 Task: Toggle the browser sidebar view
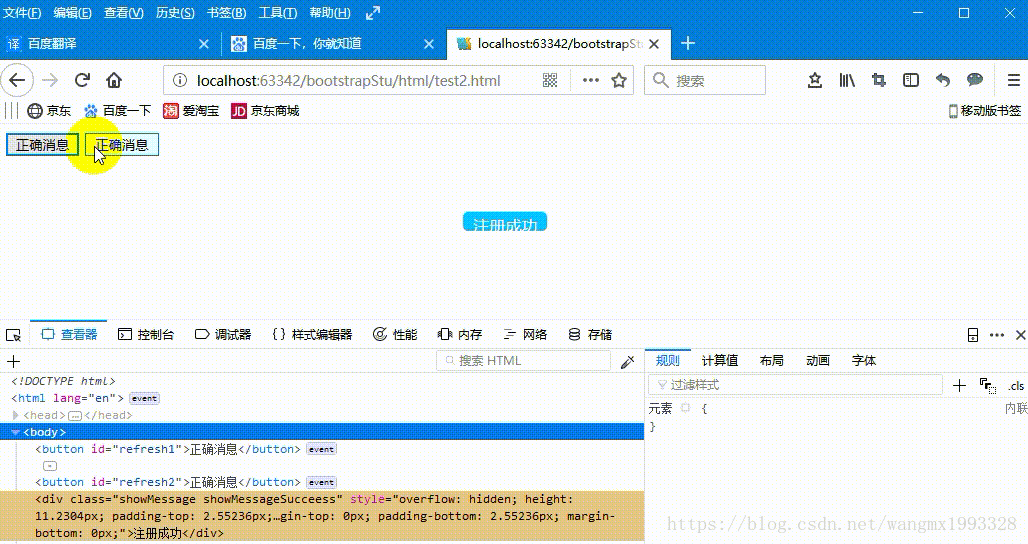911,80
